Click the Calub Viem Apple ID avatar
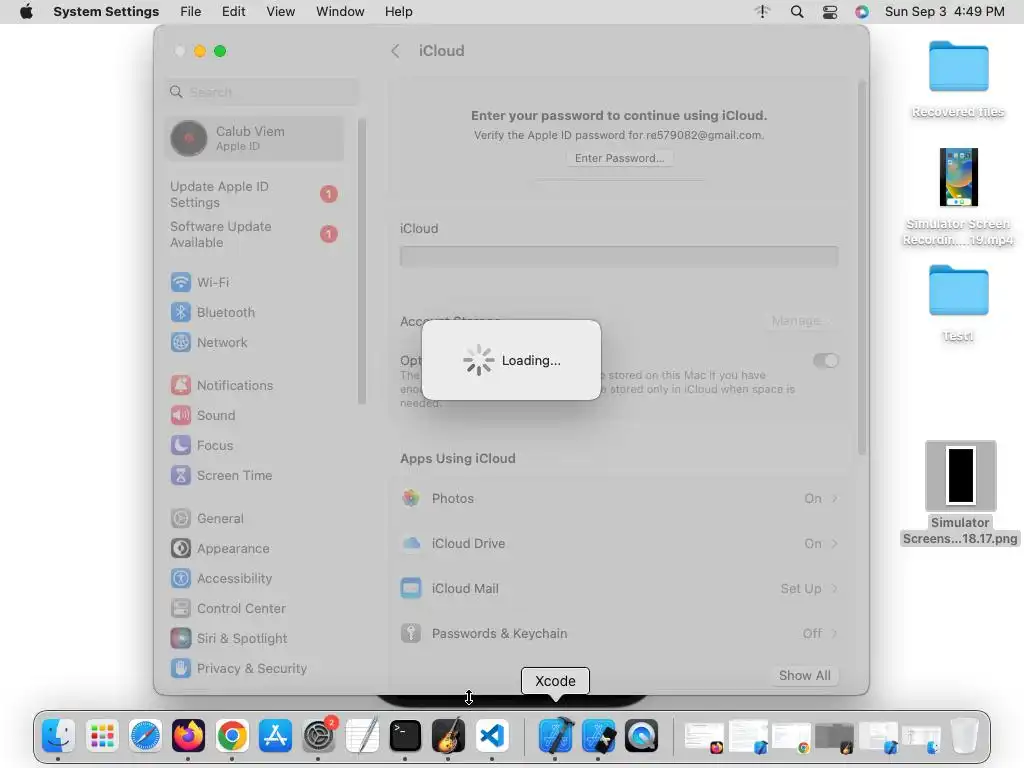 coord(189,138)
